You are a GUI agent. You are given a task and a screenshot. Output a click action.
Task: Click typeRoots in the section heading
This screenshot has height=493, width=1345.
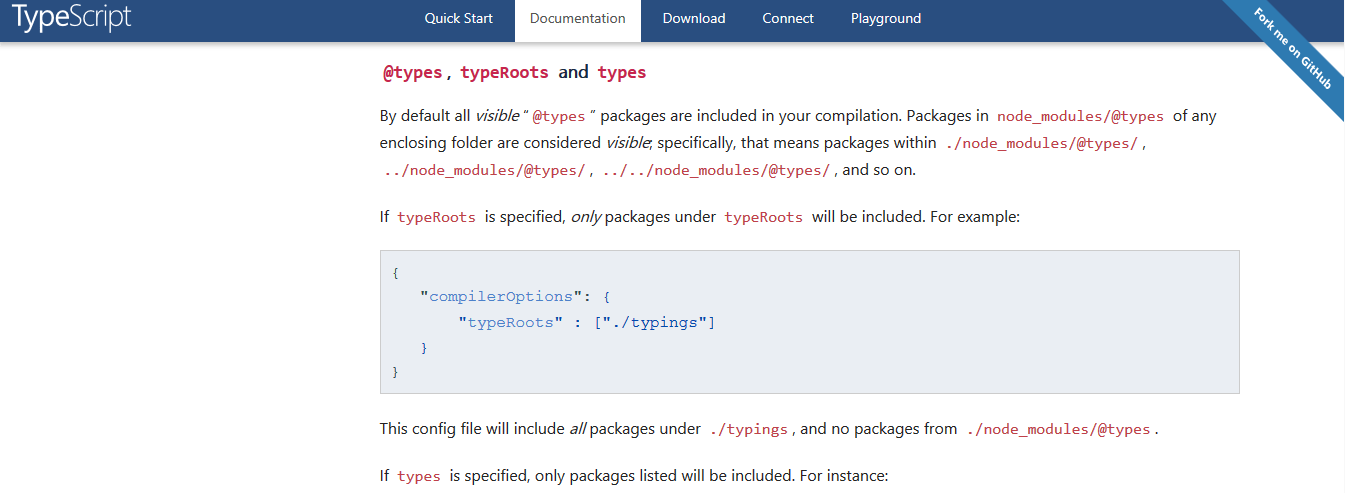tap(504, 73)
